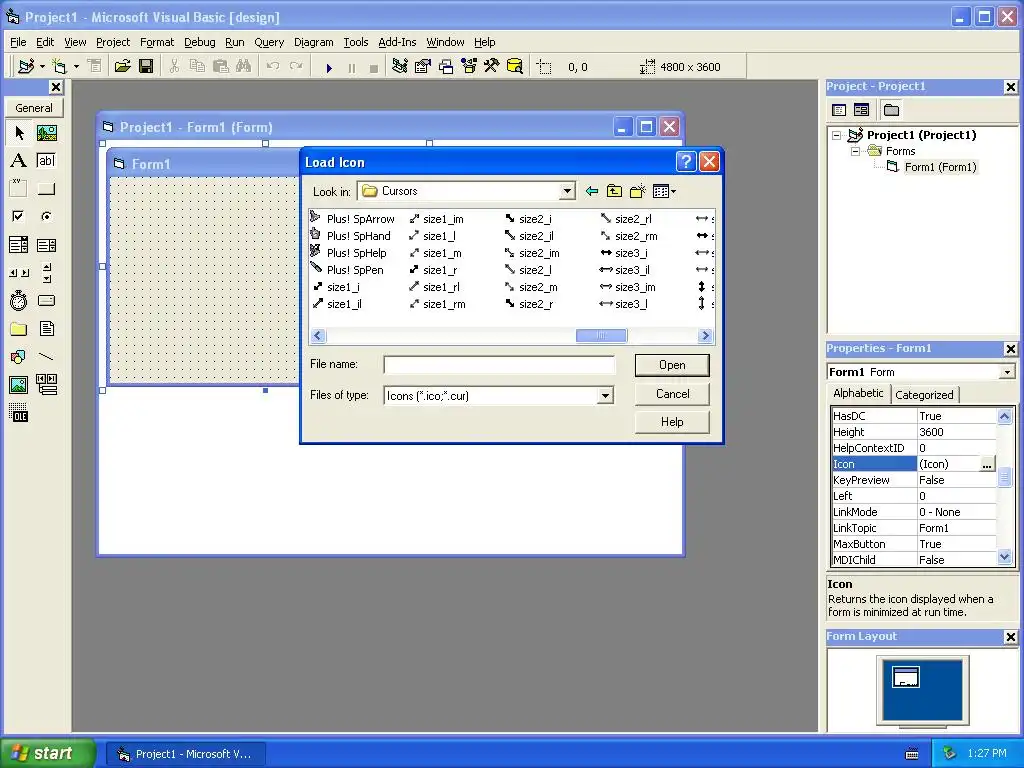Open the Files of type dropdown
This screenshot has height=768, width=1024.
pyautogui.click(x=605, y=396)
